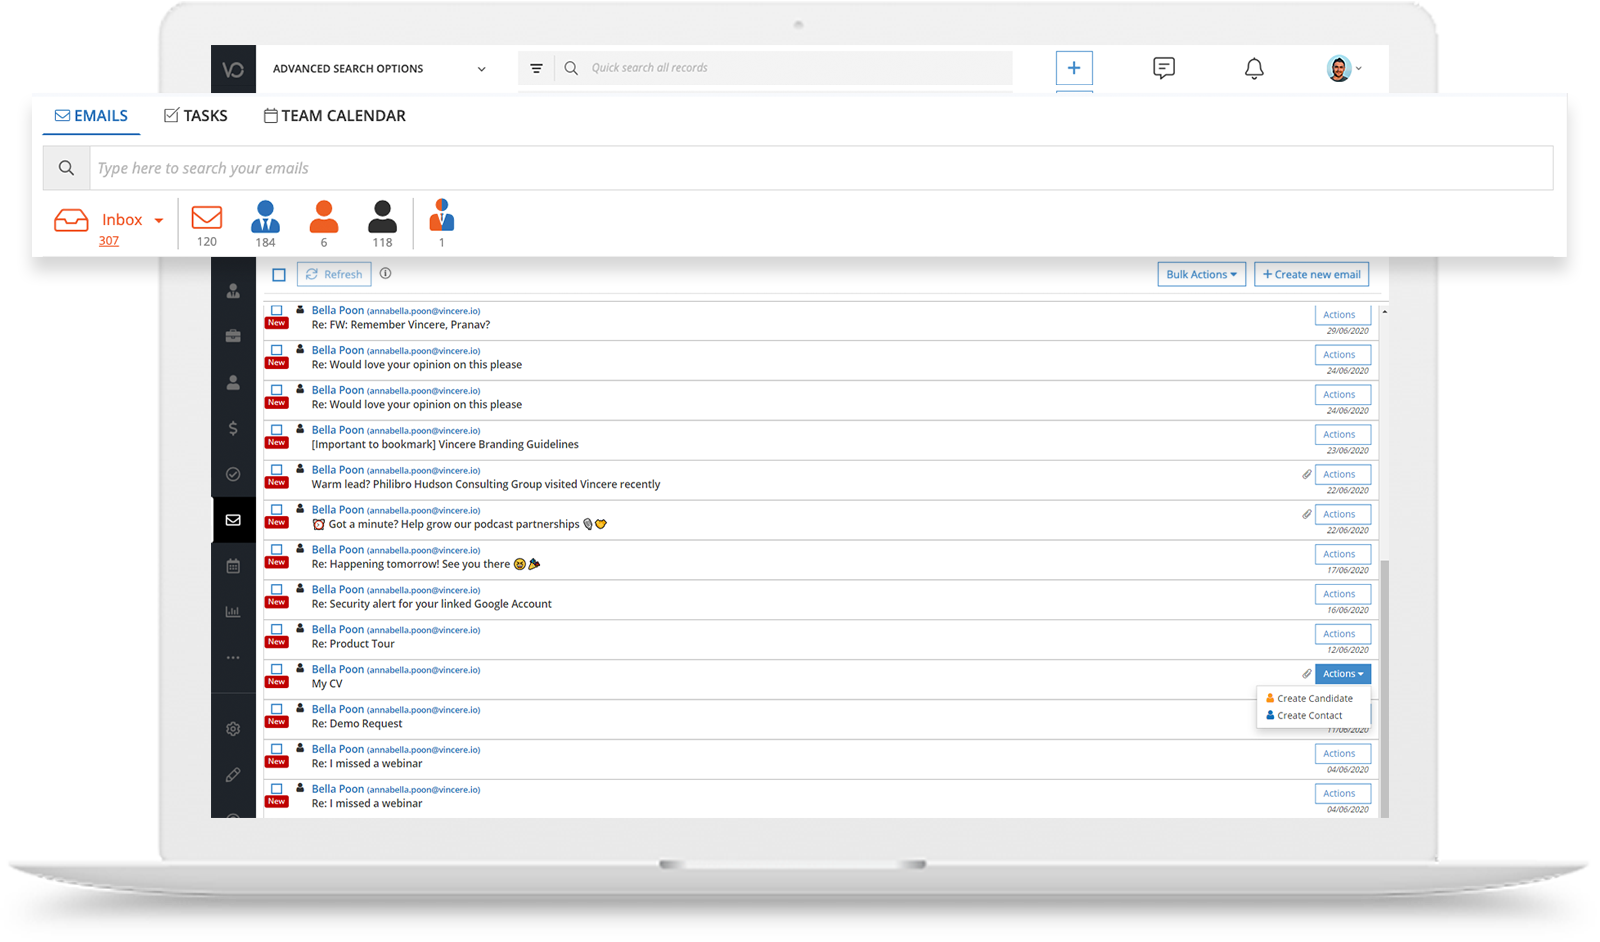Open the calendar sidebar icon
This screenshot has height=942, width=1600.
[x=233, y=566]
